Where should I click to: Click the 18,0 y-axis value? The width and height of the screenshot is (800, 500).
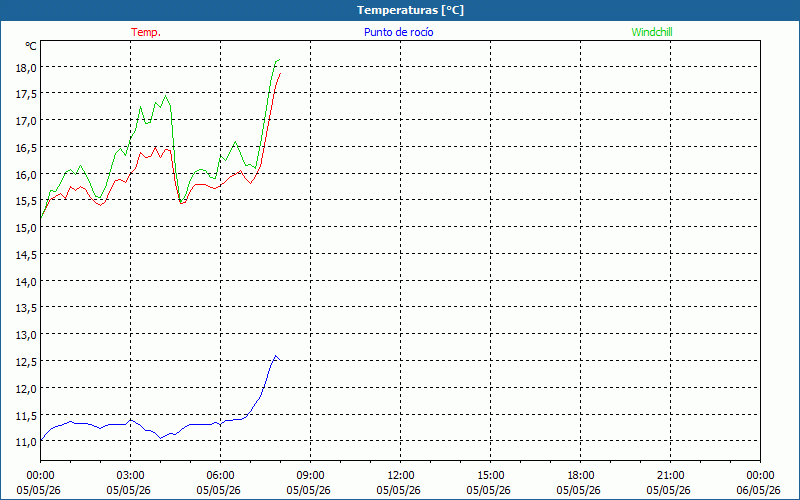coord(26,68)
